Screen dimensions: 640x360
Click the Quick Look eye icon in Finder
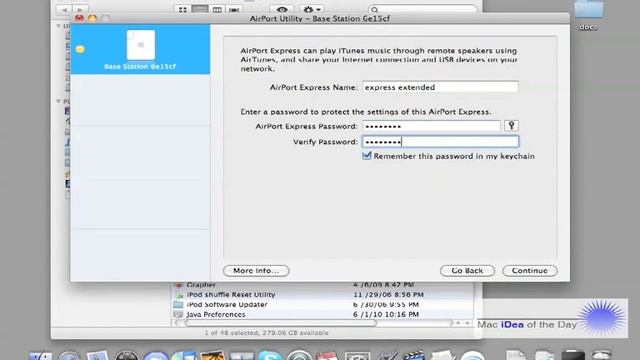pos(282,9)
